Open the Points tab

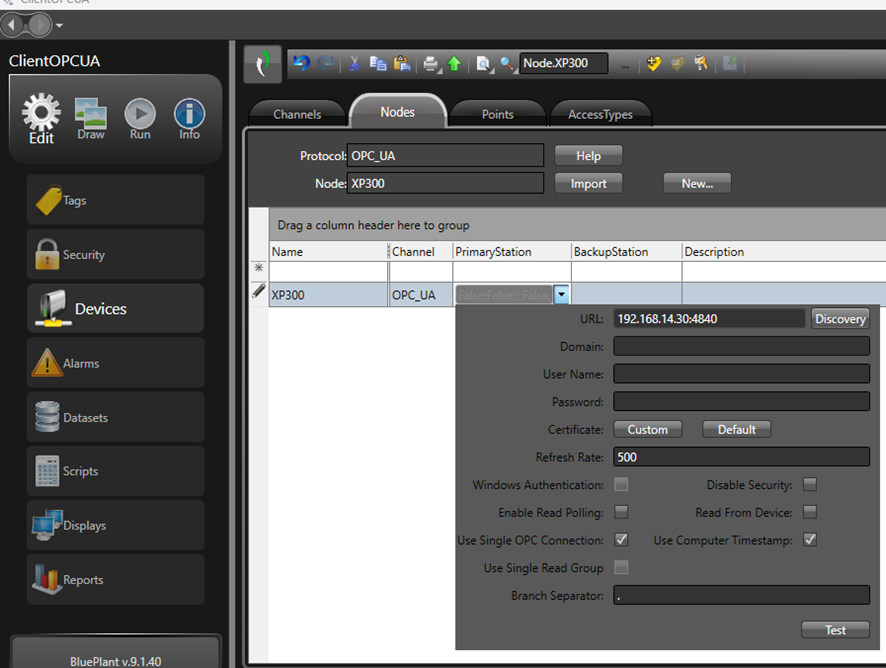coord(497,114)
